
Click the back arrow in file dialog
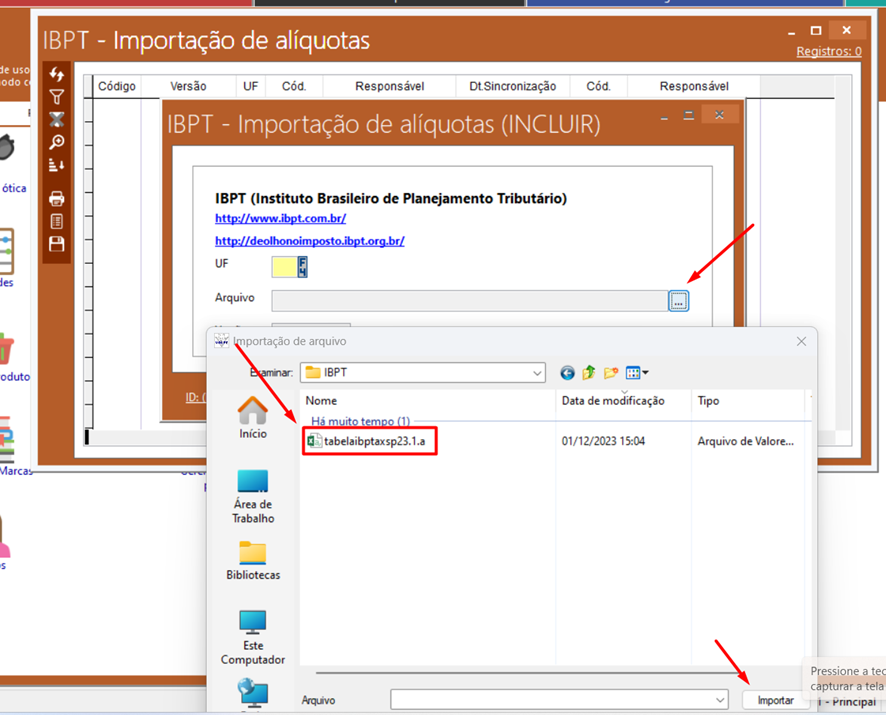pos(567,373)
